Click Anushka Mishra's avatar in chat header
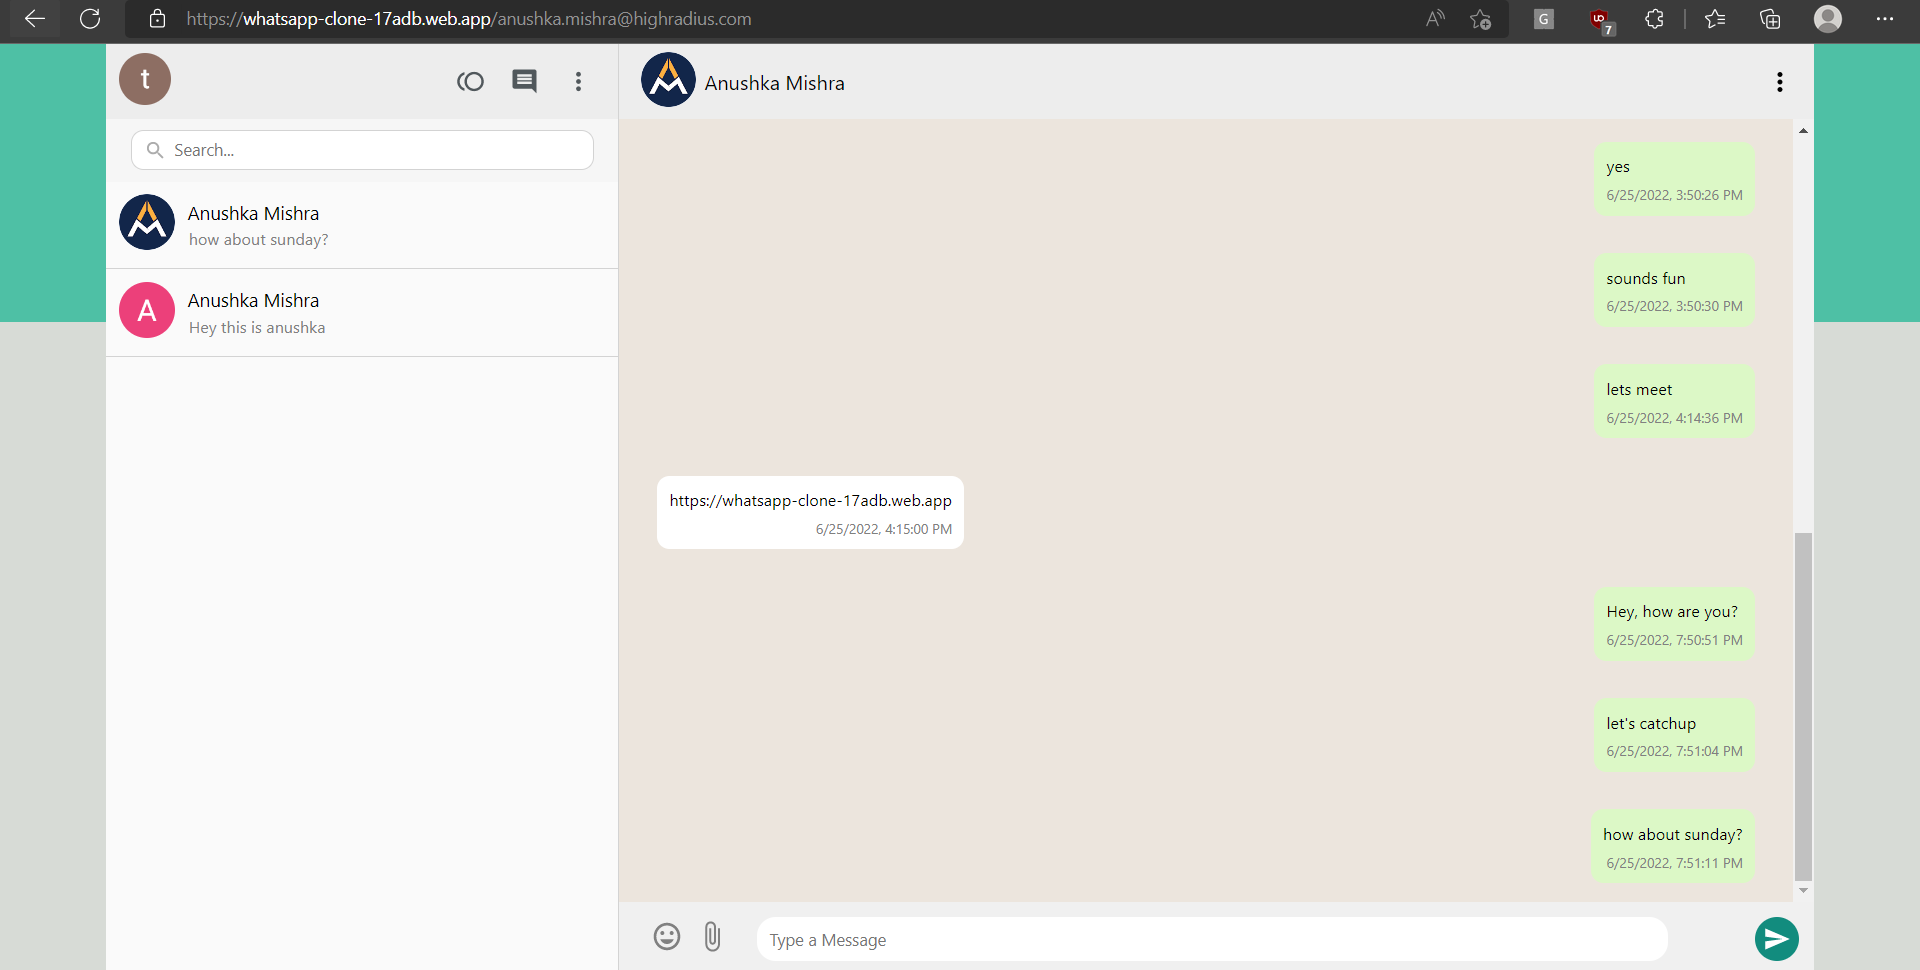The height and width of the screenshot is (970, 1920). [667, 80]
